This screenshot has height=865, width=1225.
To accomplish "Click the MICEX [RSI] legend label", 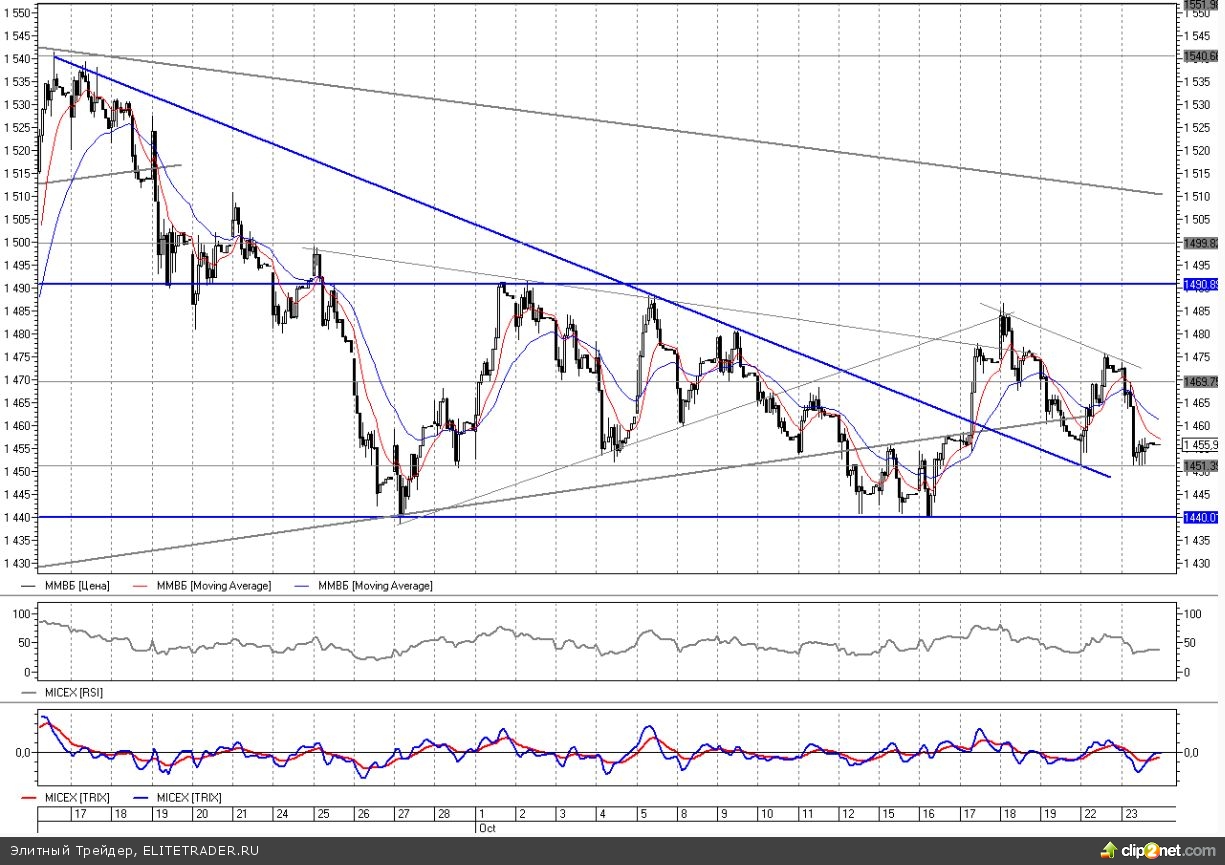I will (x=74, y=692).
